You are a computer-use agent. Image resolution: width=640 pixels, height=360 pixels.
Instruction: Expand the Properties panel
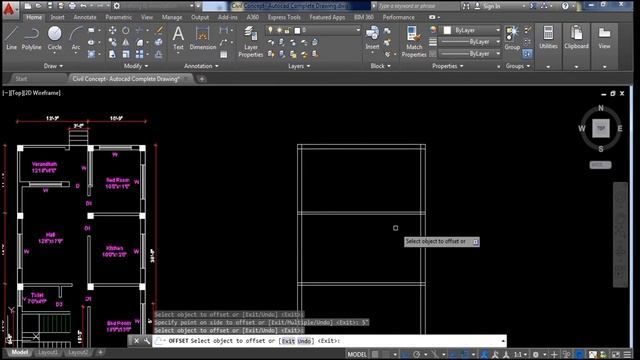[448, 66]
